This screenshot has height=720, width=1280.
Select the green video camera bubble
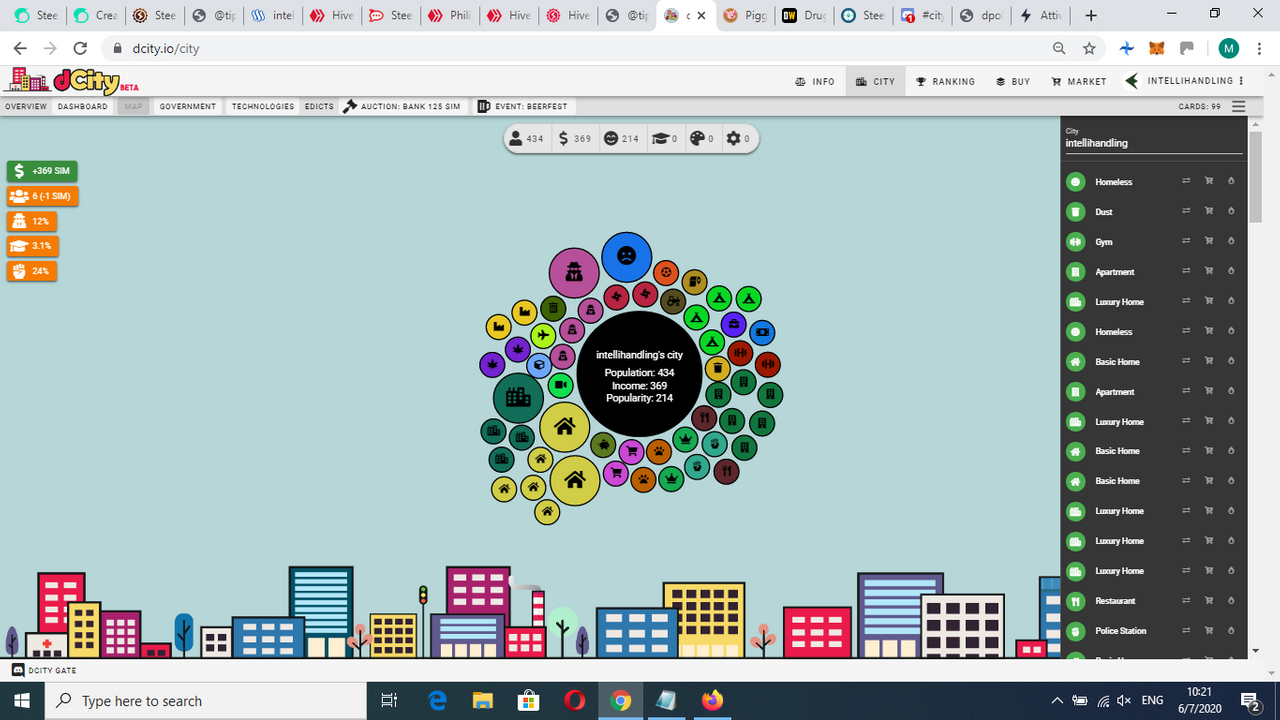pos(560,384)
